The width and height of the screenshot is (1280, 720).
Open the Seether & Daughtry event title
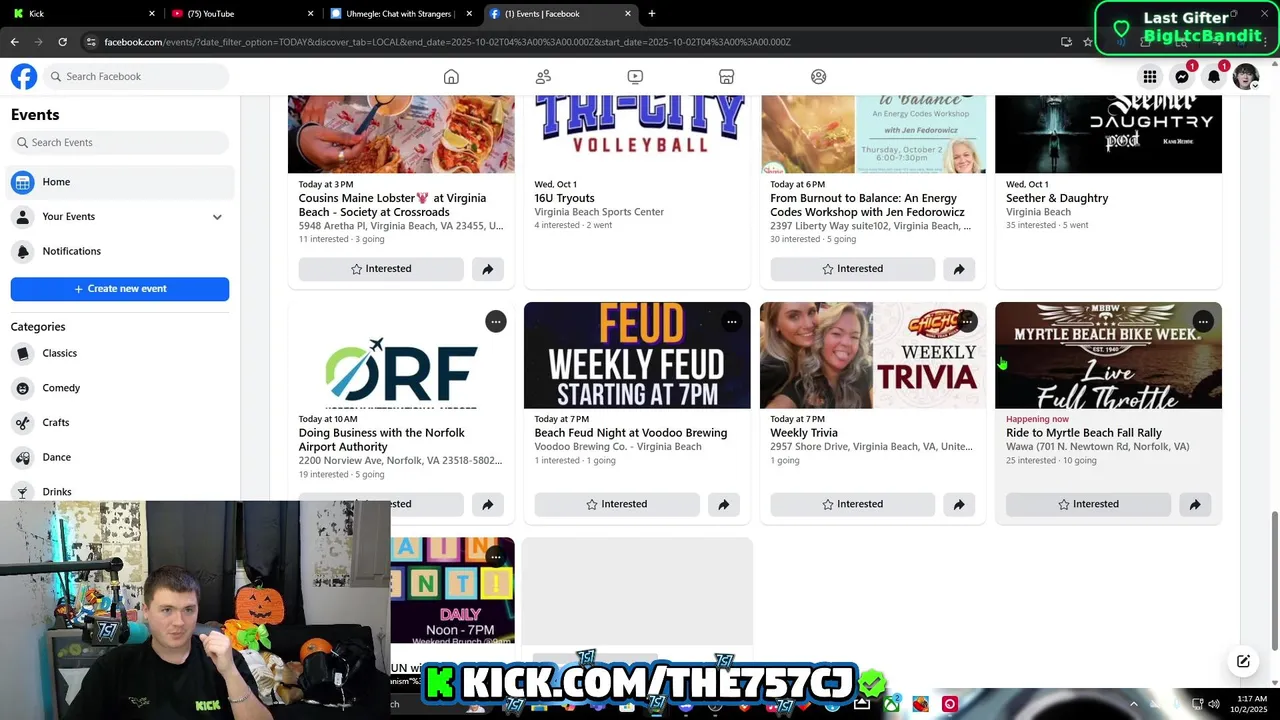click(x=1057, y=198)
